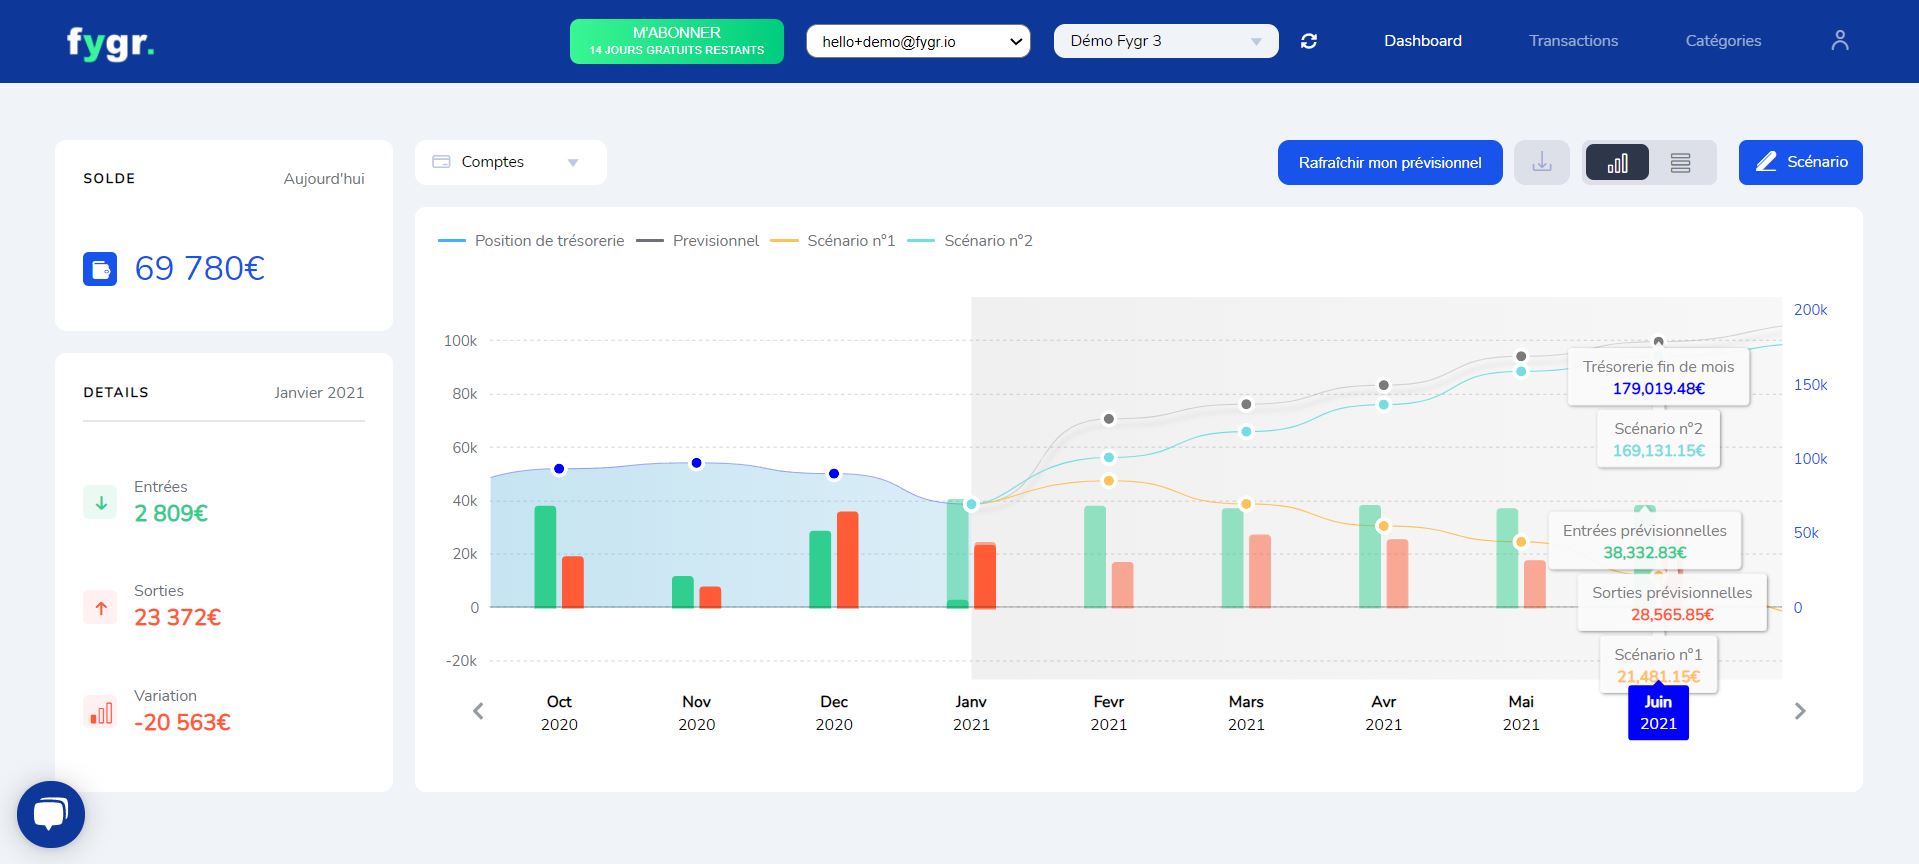Viewport: 1919px width, 864px height.
Task: Click the Dec 2020 red expenses bar
Action: pyautogui.click(x=847, y=560)
